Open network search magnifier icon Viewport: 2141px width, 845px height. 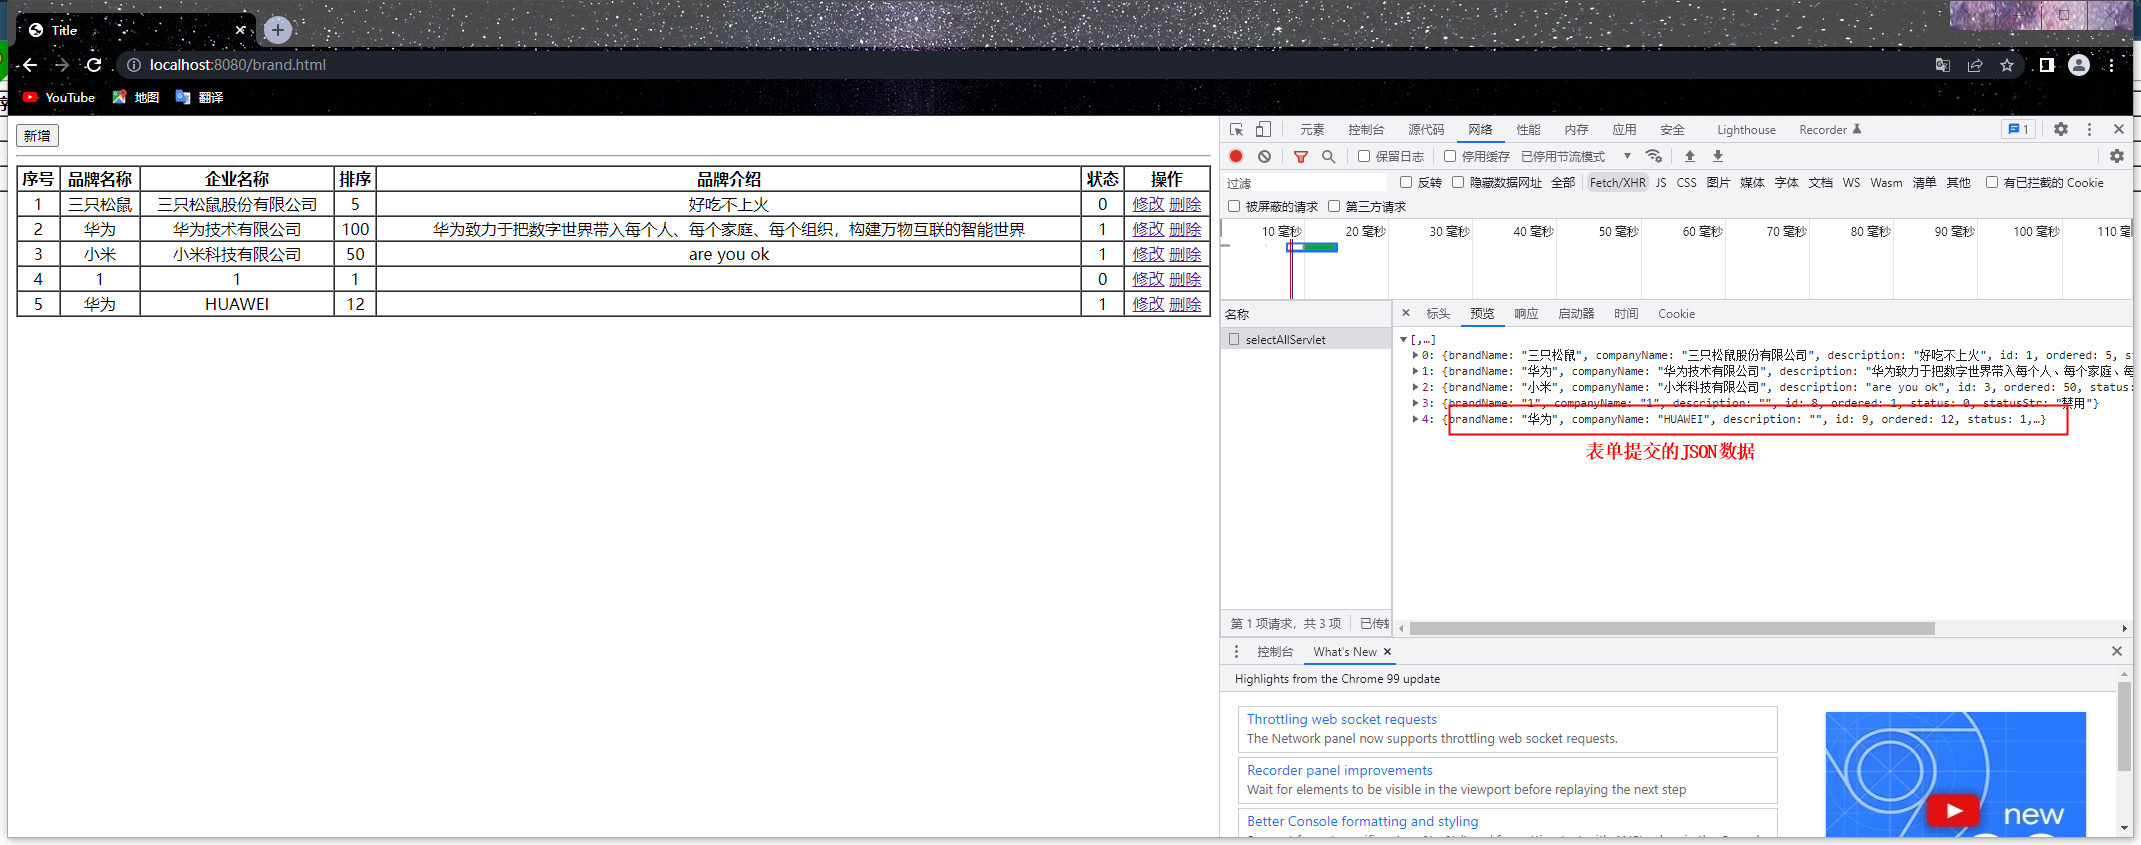point(1328,156)
